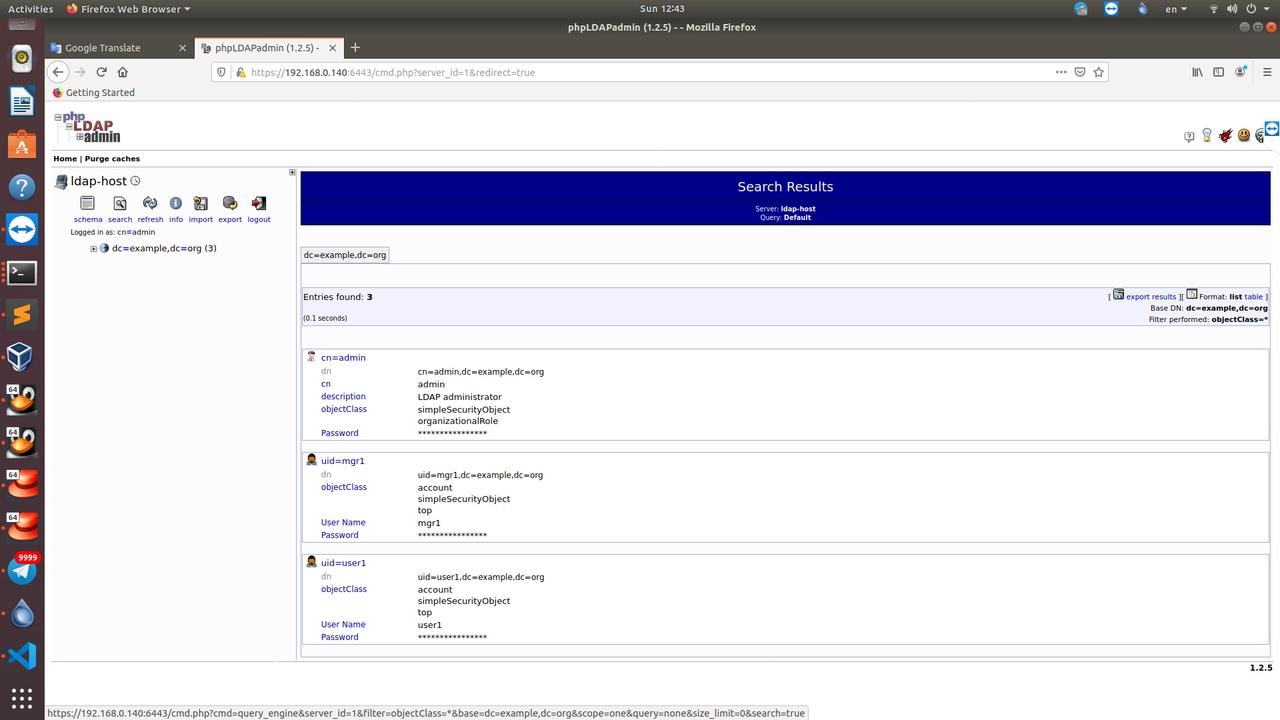1280x720 pixels.
Task: Click the smiley donate icon
Action: pos(1244,136)
